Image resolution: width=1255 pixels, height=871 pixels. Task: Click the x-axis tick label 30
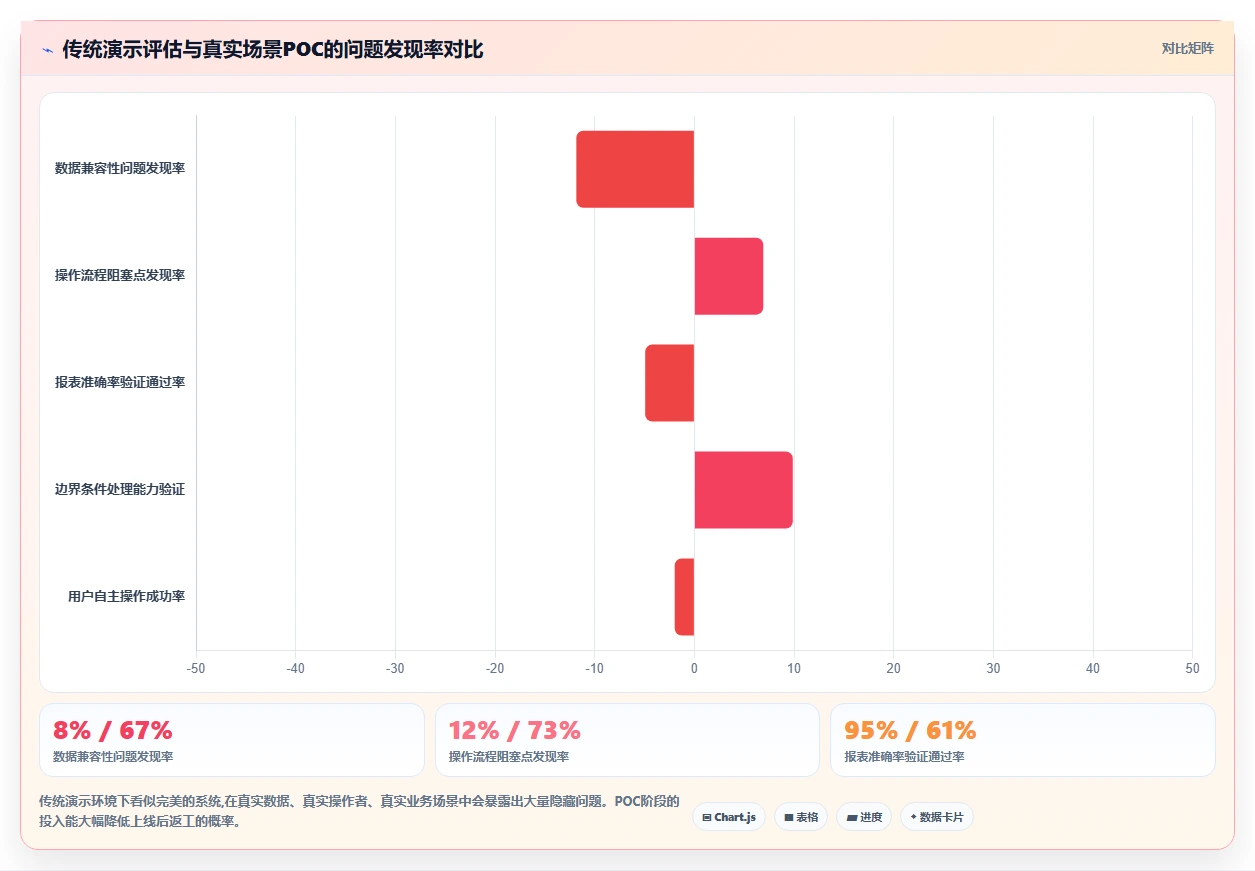pyautogui.click(x=993, y=668)
